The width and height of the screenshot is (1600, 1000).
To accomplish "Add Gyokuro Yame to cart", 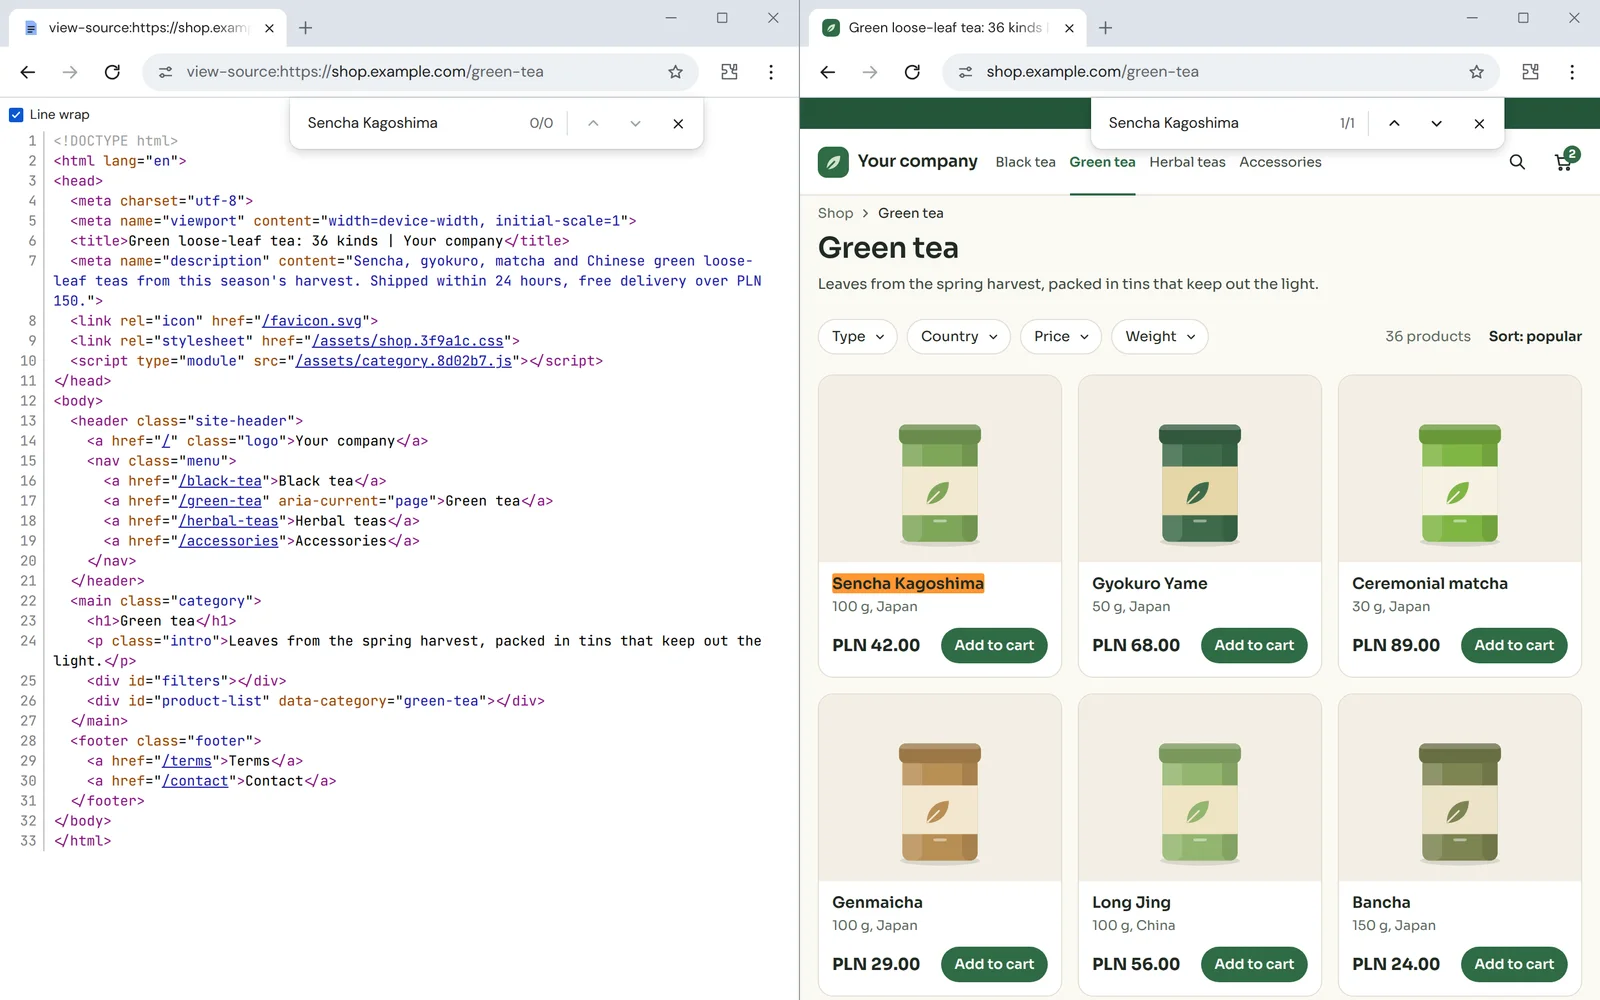I will (1254, 646).
